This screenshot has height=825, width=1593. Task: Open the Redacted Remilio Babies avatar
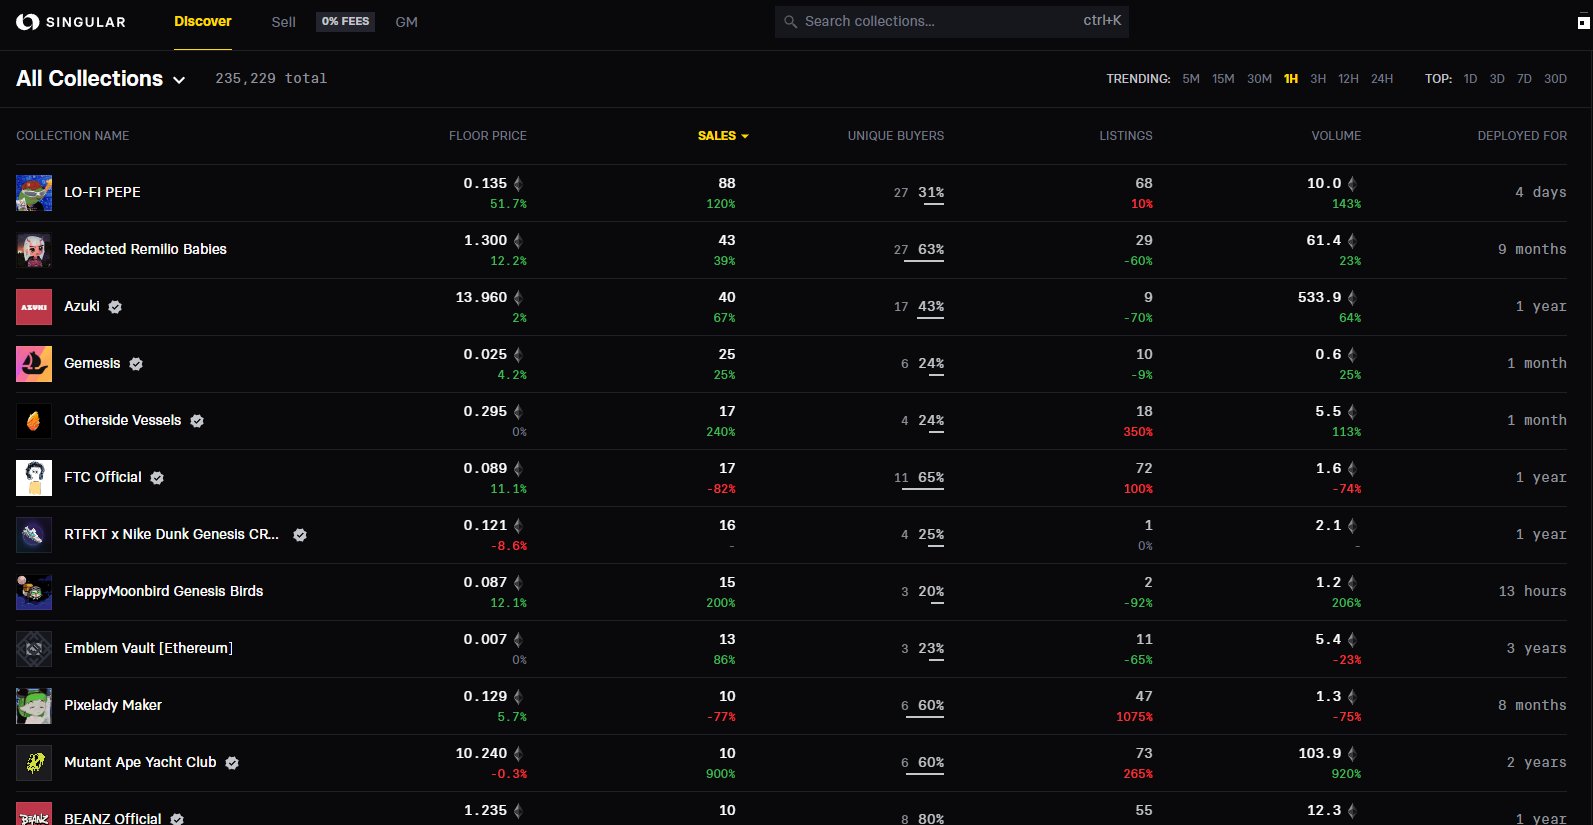pos(34,250)
